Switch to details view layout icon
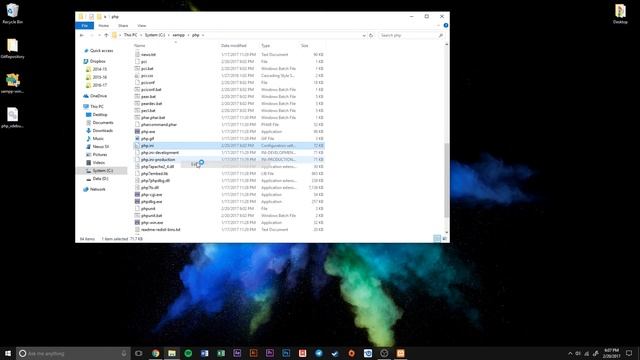 coord(437,239)
